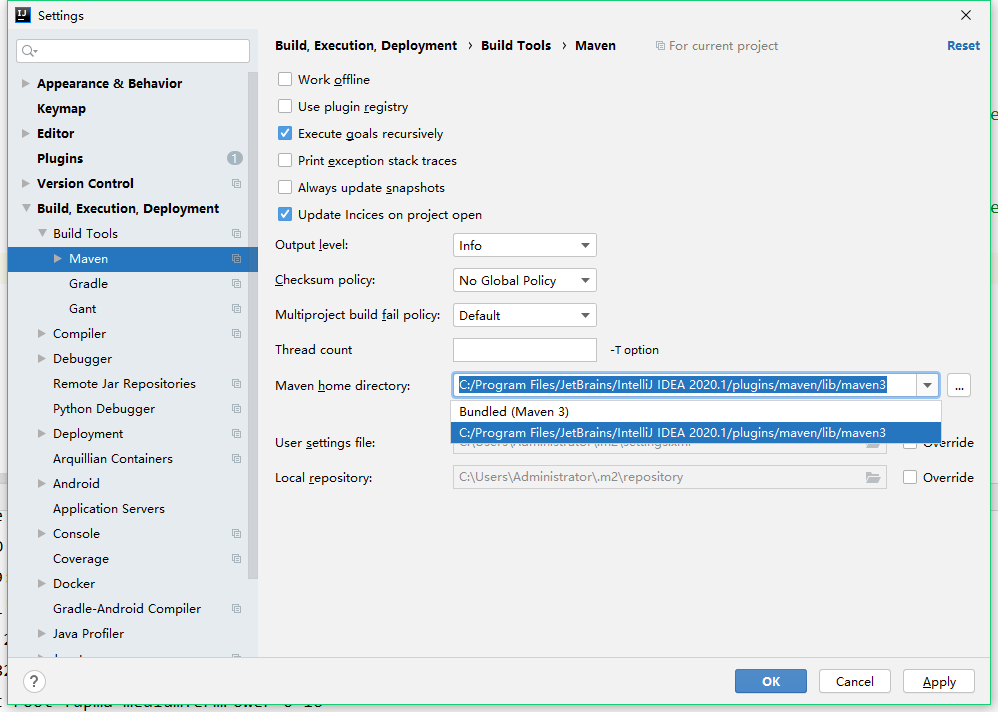
Task: Click the IntelliJ IDEA logo in title bar
Action: tap(23, 15)
